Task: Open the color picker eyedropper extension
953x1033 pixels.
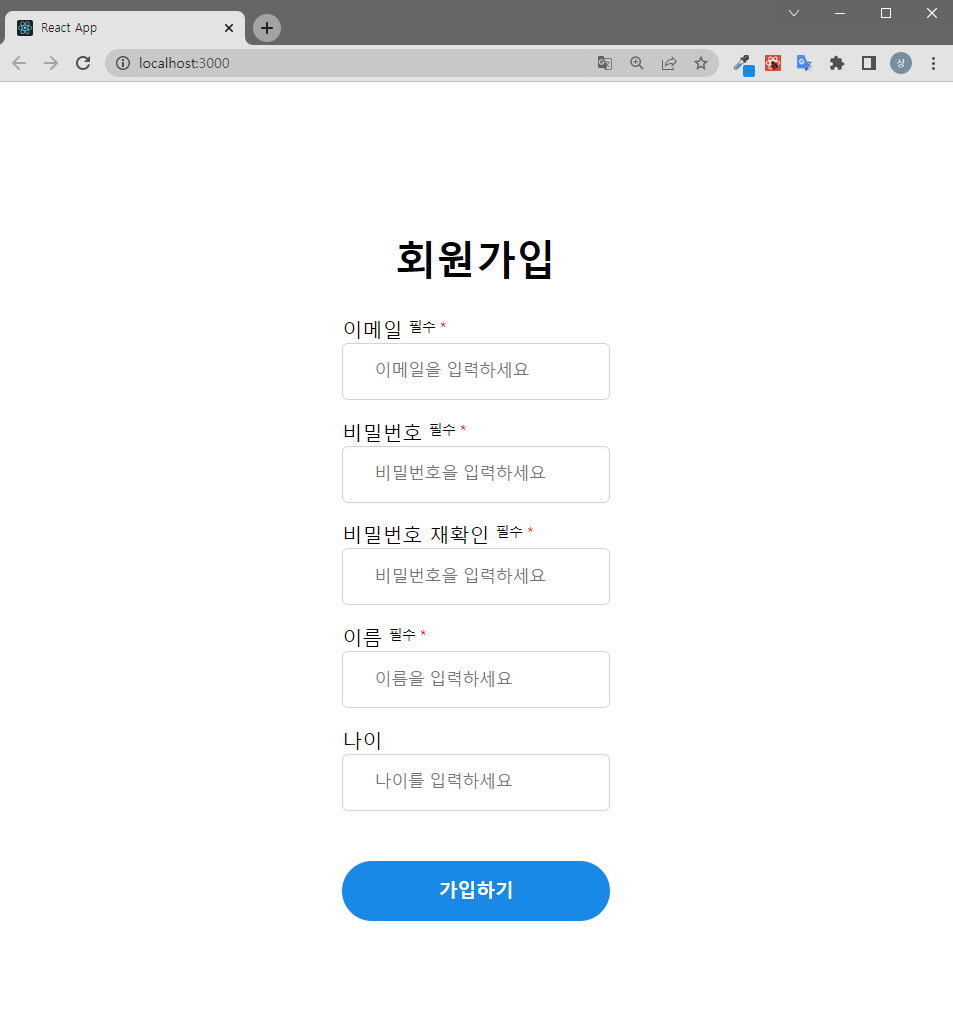Action: click(744, 65)
